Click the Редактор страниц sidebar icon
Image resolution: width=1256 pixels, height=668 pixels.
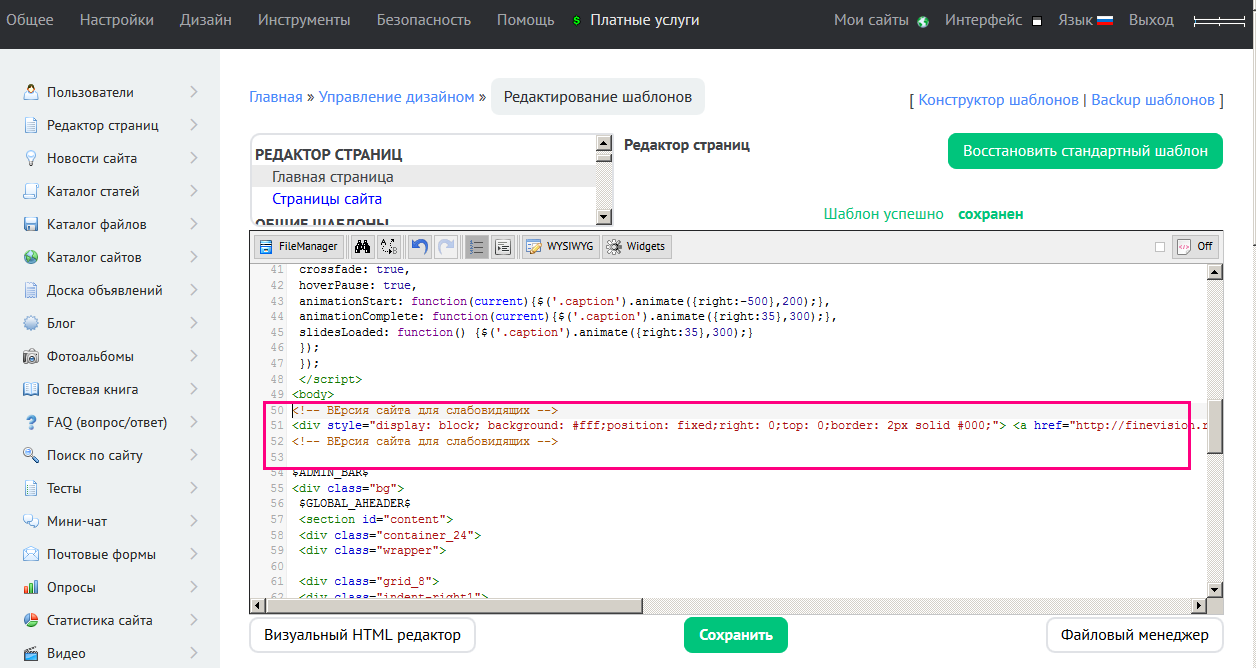tap(31, 125)
